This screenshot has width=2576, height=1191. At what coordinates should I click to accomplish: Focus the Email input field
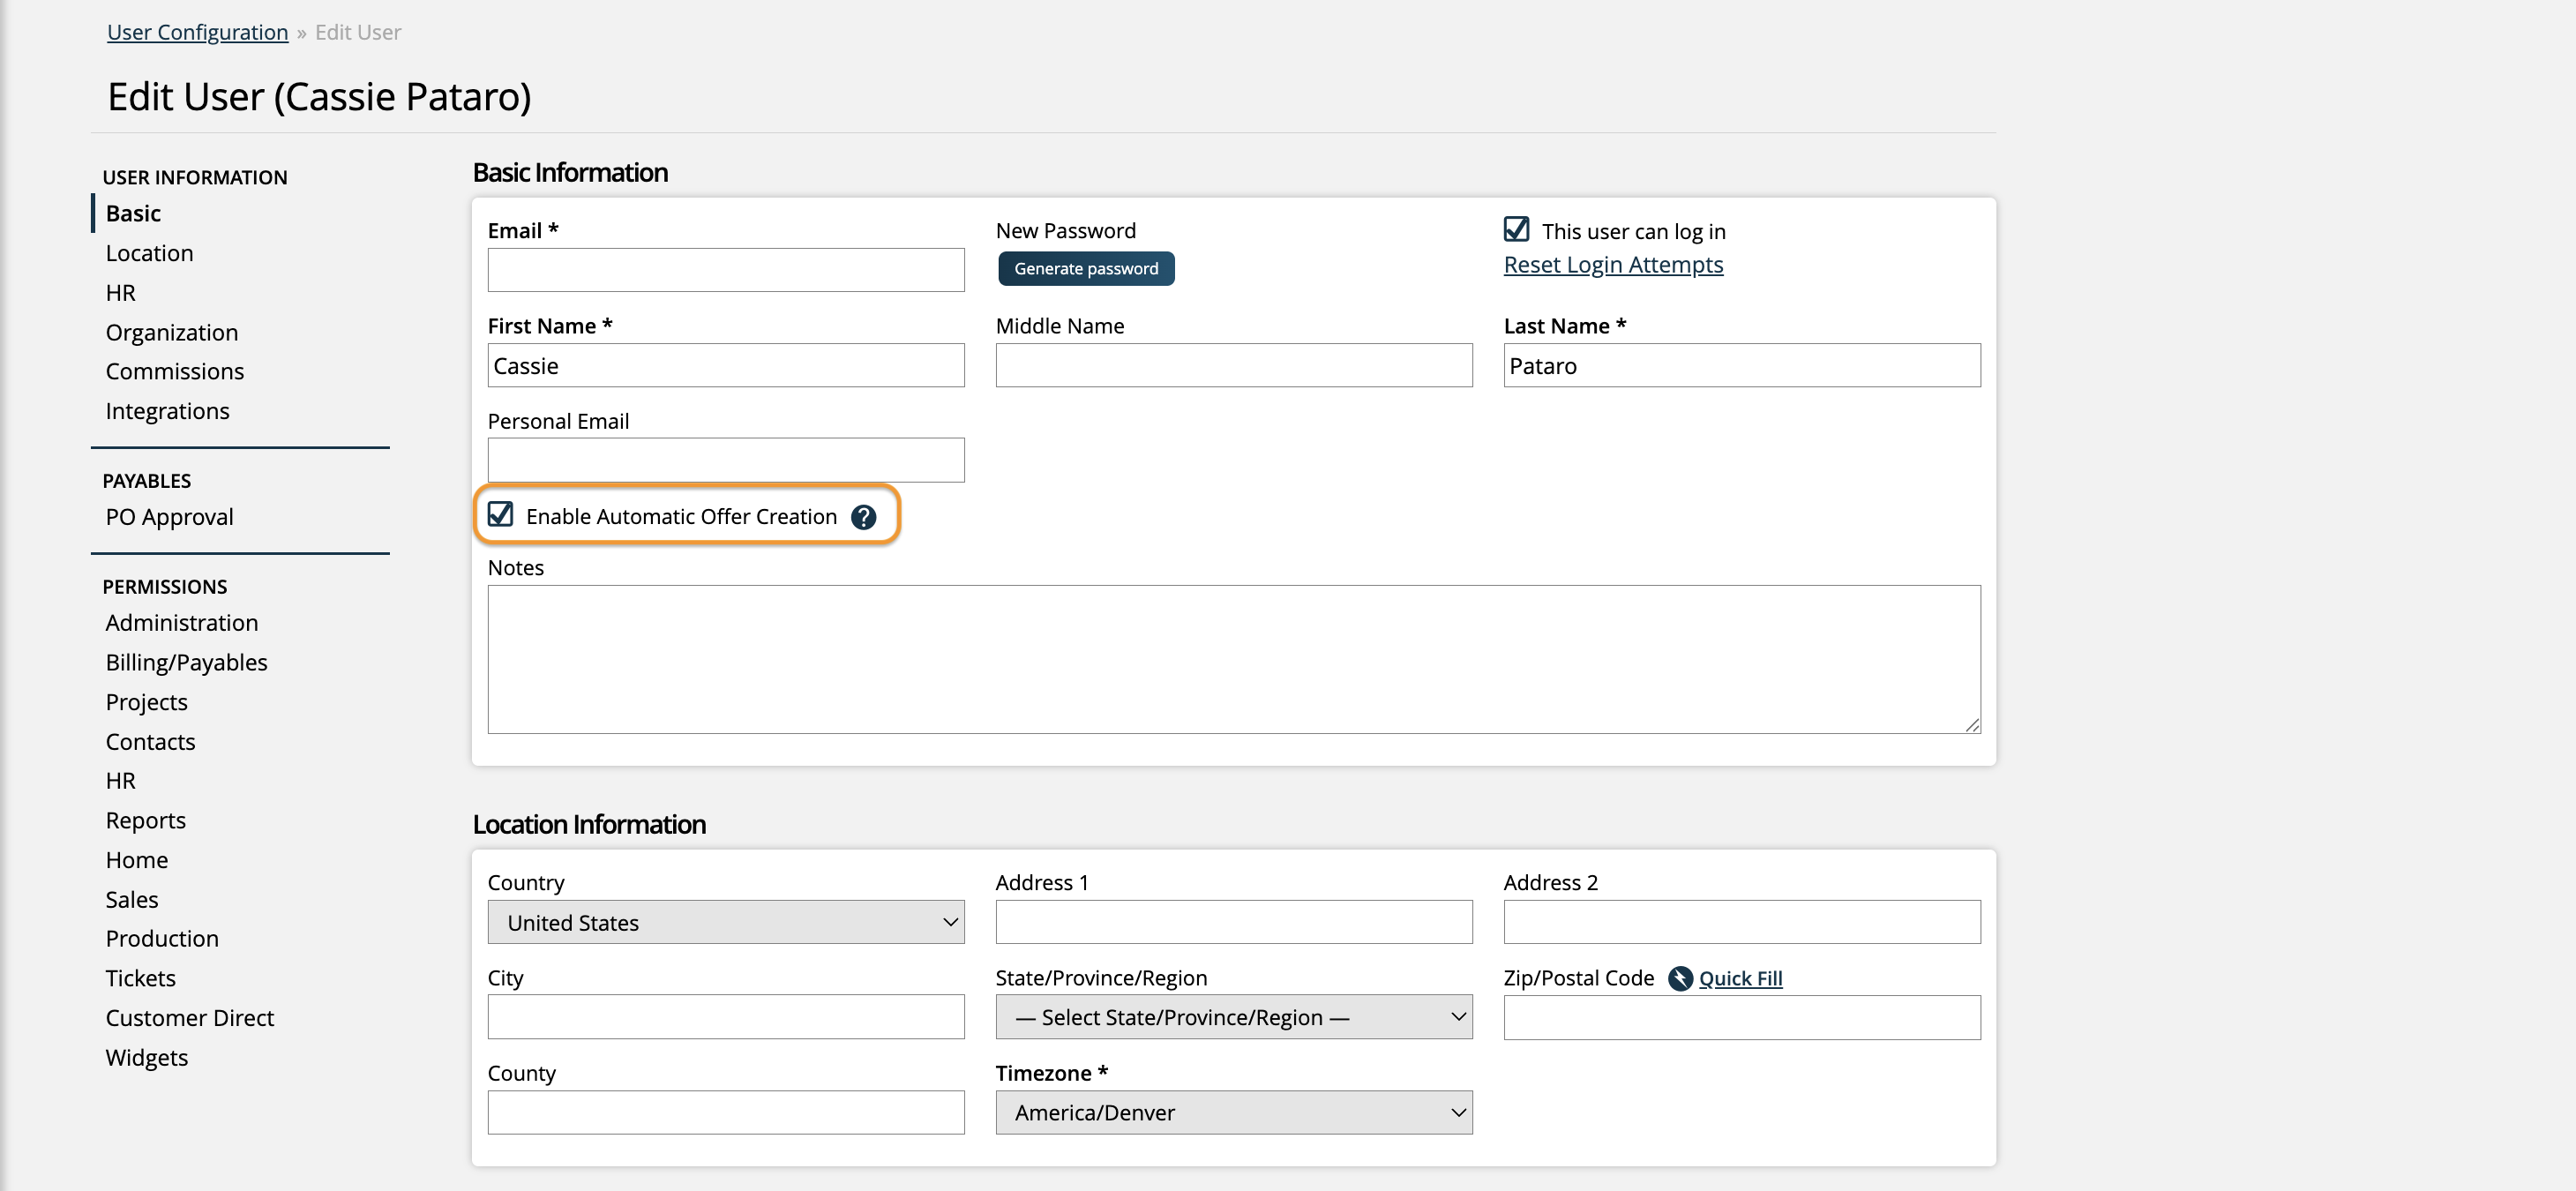[x=725, y=270]
